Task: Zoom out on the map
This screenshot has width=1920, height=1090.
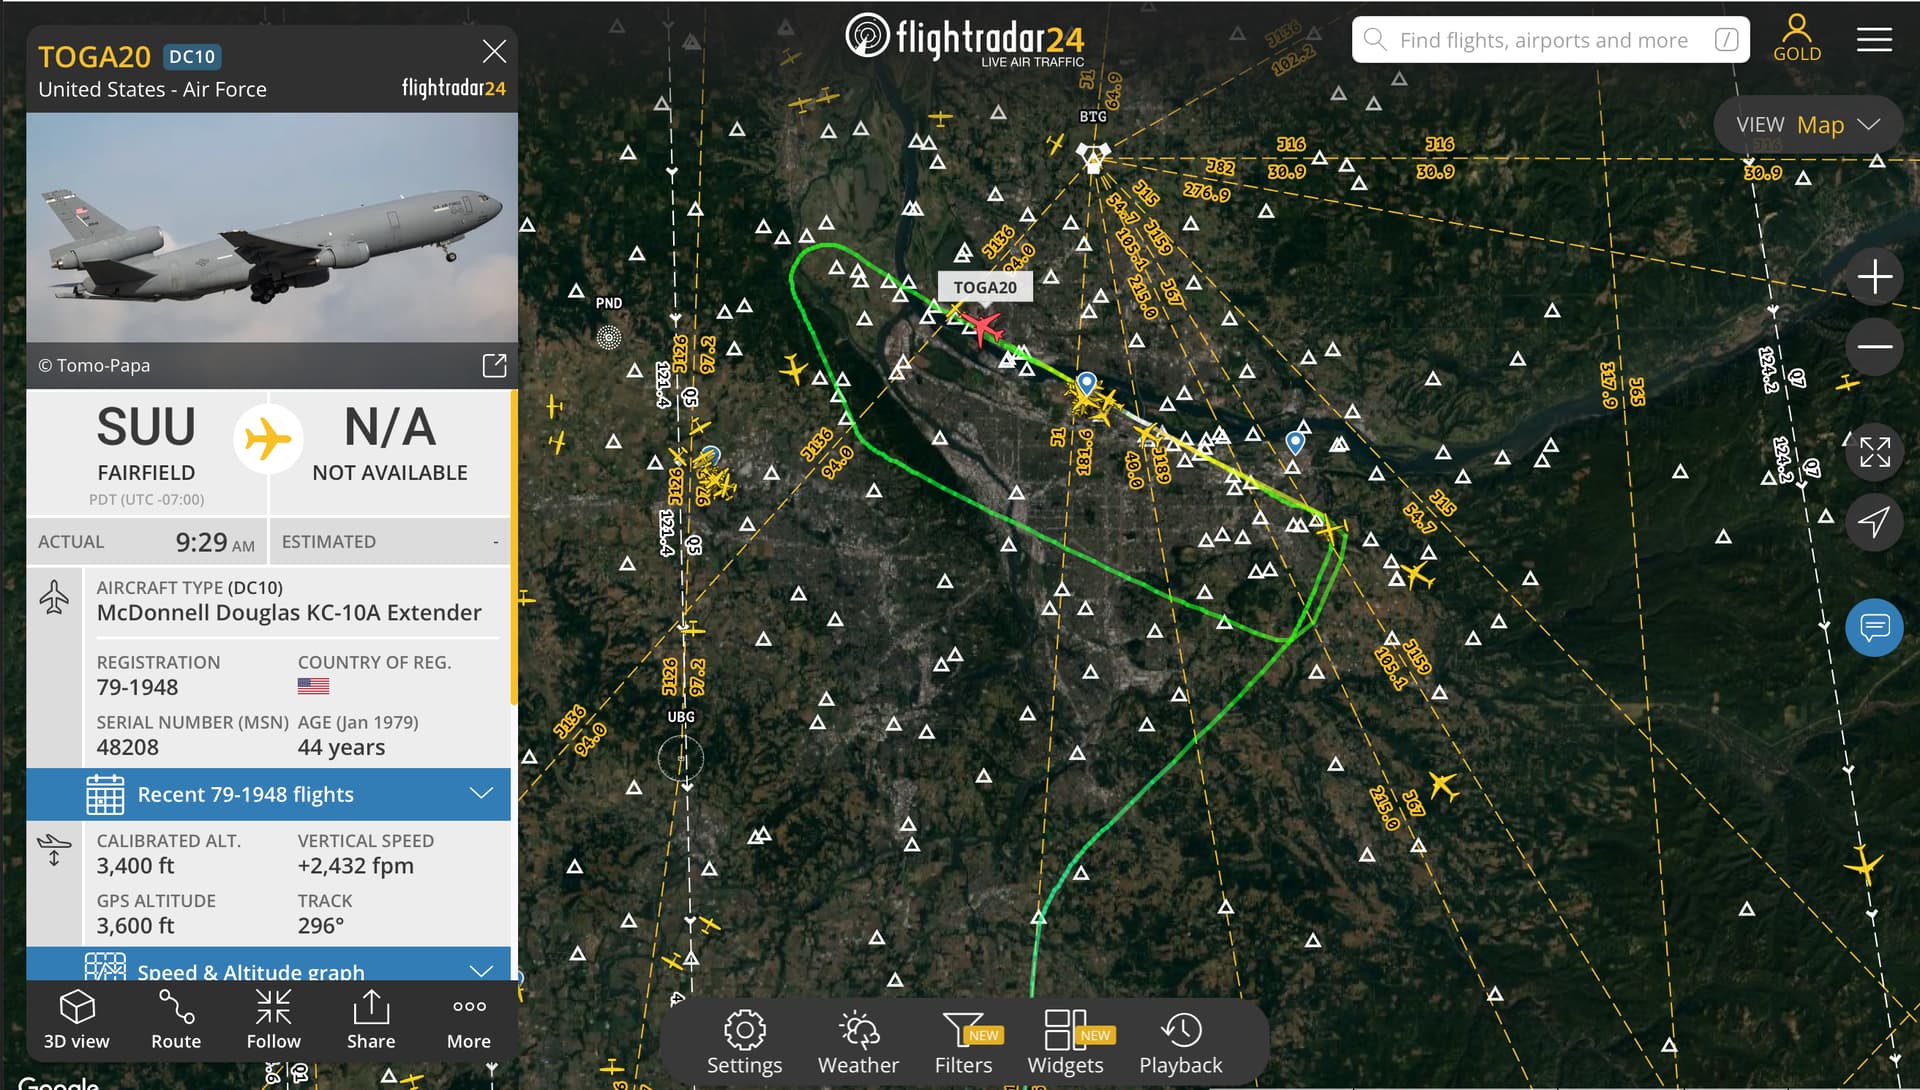Action: (1874, 346)
